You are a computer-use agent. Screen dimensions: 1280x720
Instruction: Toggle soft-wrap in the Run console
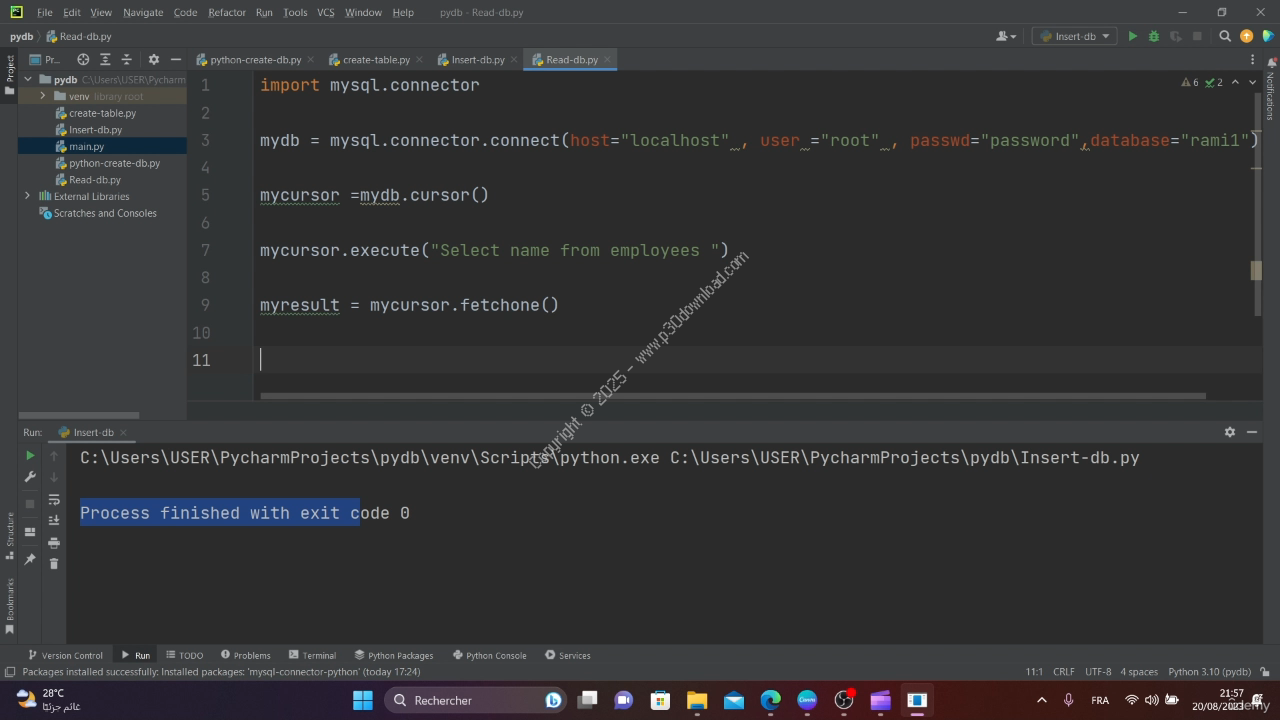tap(54, 499)
